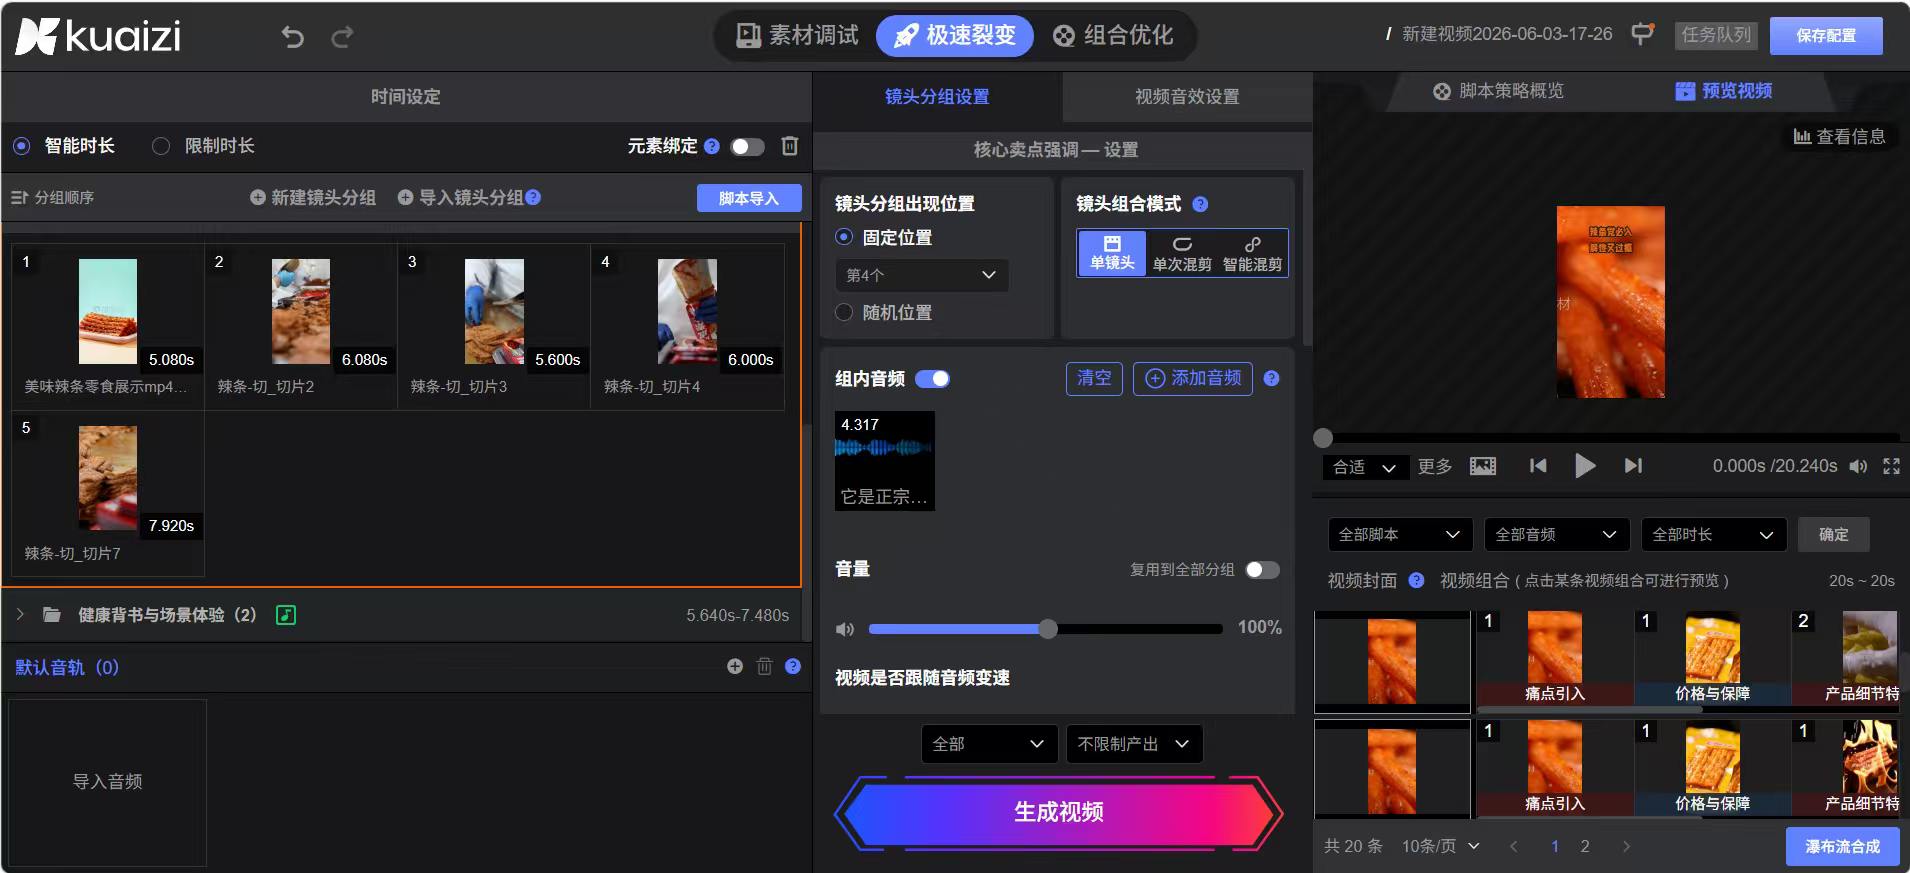Click the preview image frame icon next to 更多
1910x873 pixels.
pos(1483,466)
